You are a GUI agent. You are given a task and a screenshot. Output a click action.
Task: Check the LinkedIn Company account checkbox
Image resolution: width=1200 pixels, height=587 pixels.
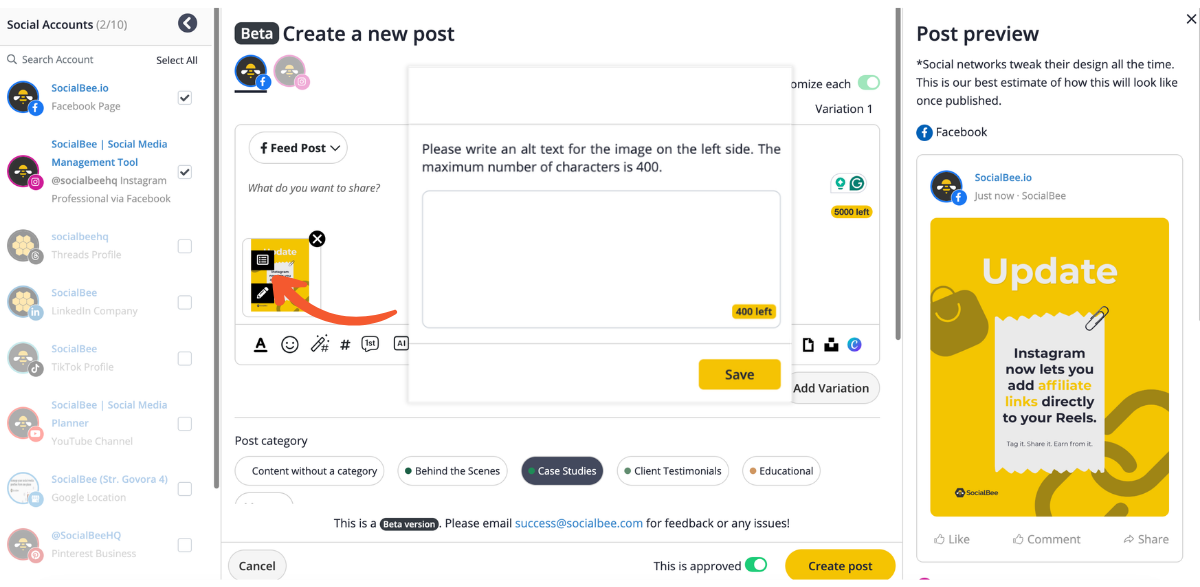pos(185,302)
